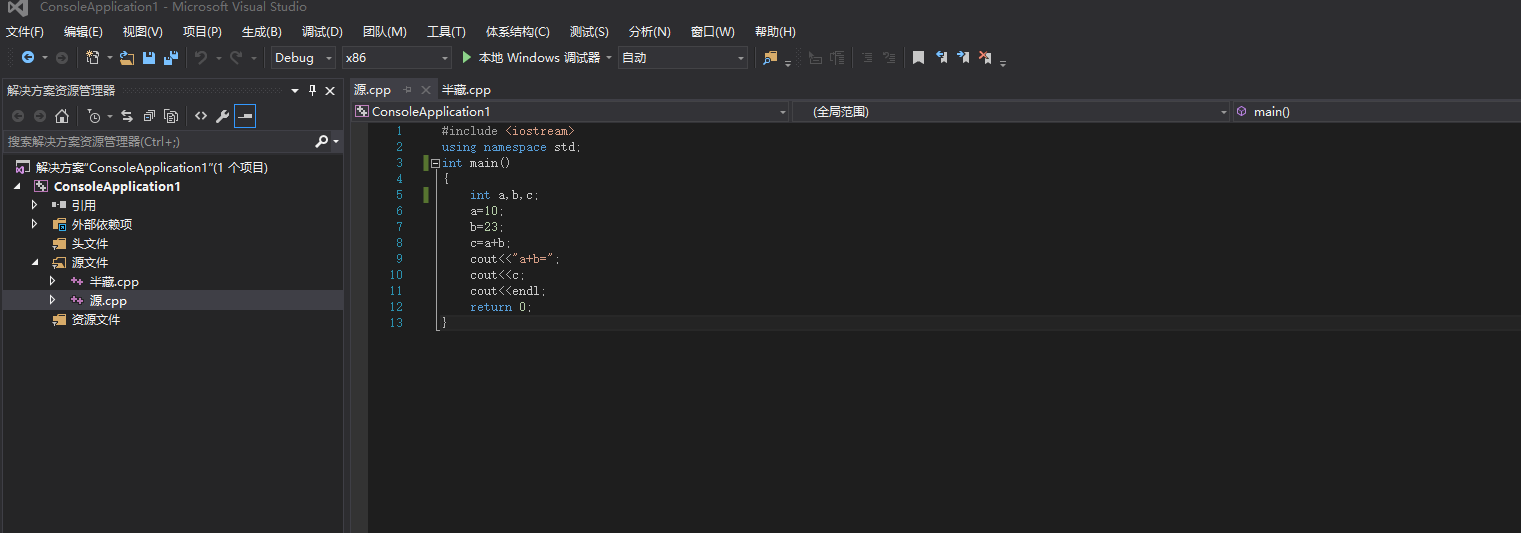Open the main() member dropdown
This screenshot has width=1521, height=533.
[x=1376, y=112]
